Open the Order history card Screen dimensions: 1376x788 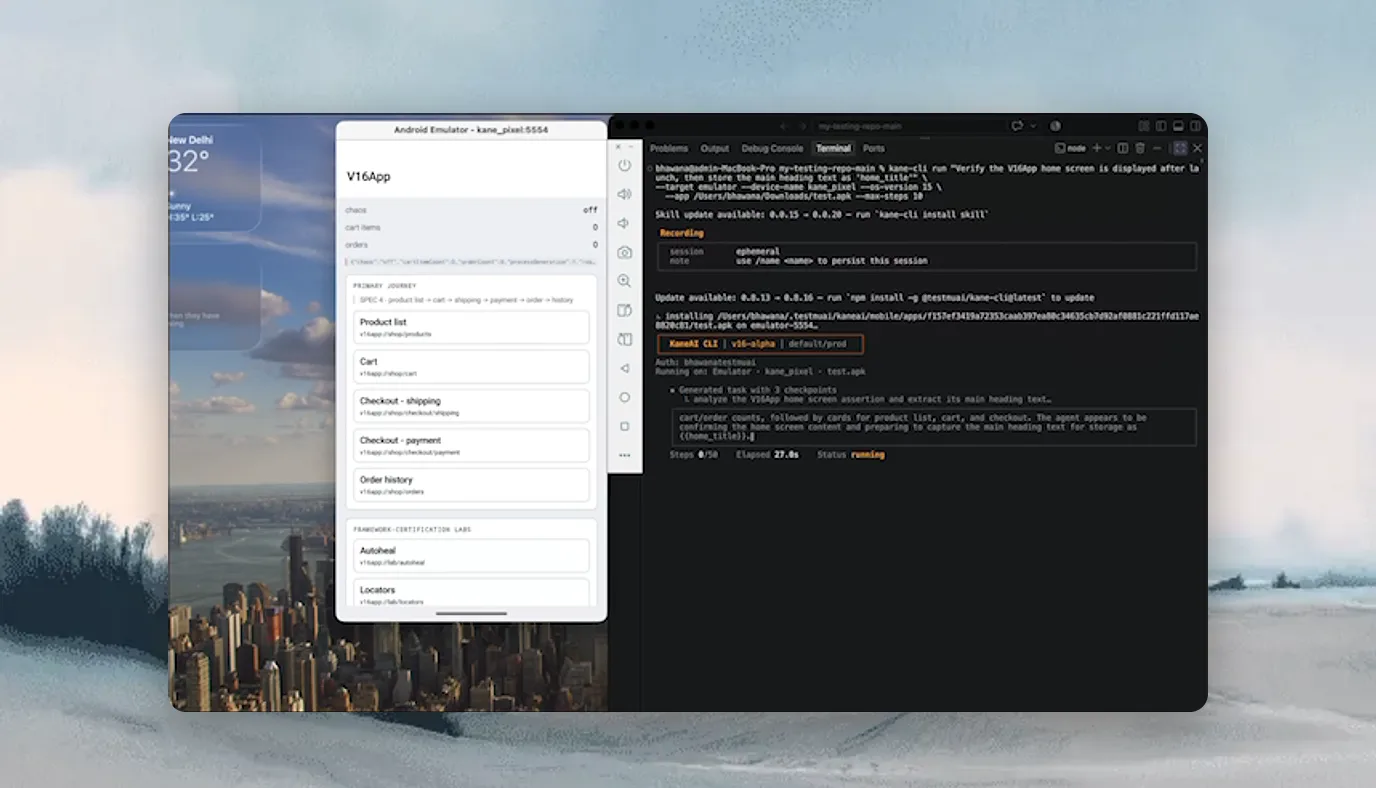(x=472, y=485)
